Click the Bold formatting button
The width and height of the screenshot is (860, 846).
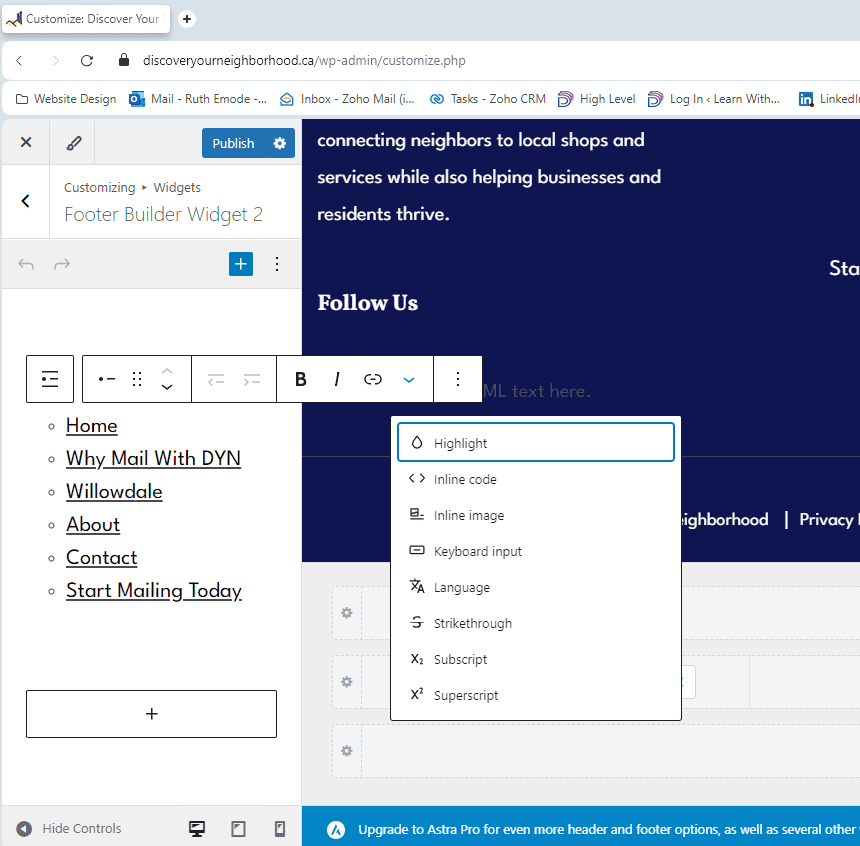click(x=300, y=379)
